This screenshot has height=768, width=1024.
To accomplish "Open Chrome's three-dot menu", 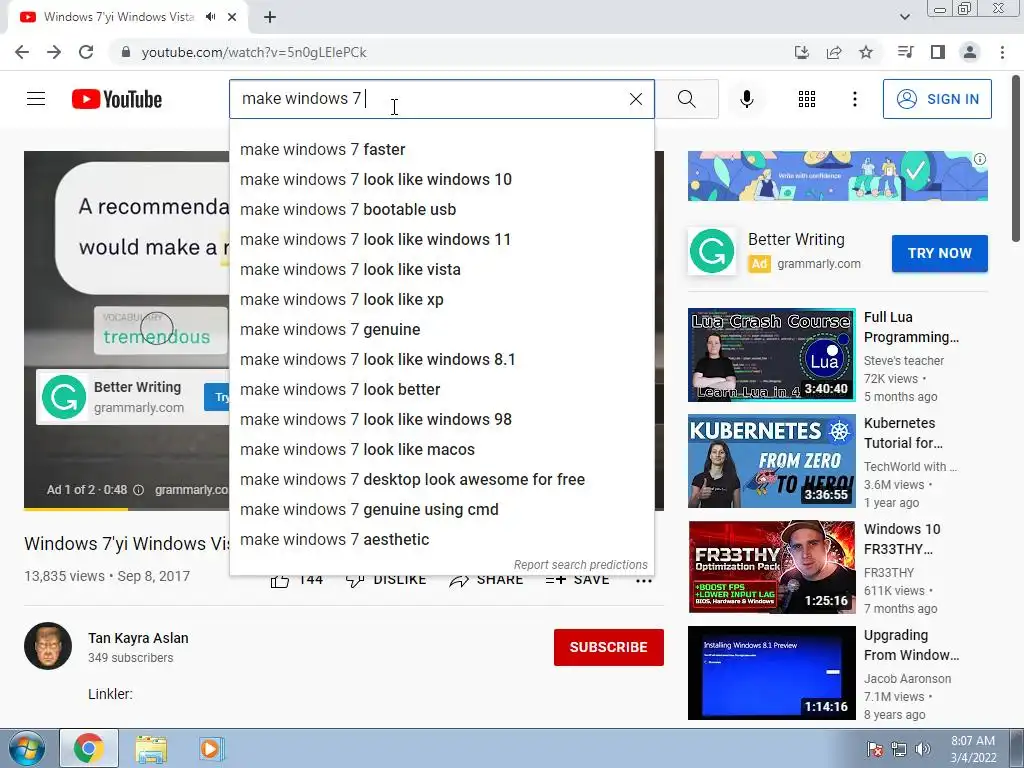I will click(1002, 52).
